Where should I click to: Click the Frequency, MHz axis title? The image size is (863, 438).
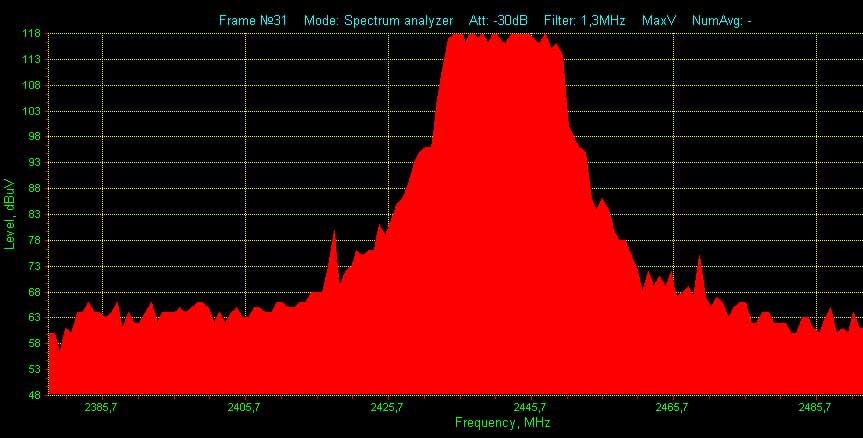click(x=502, y=423)
